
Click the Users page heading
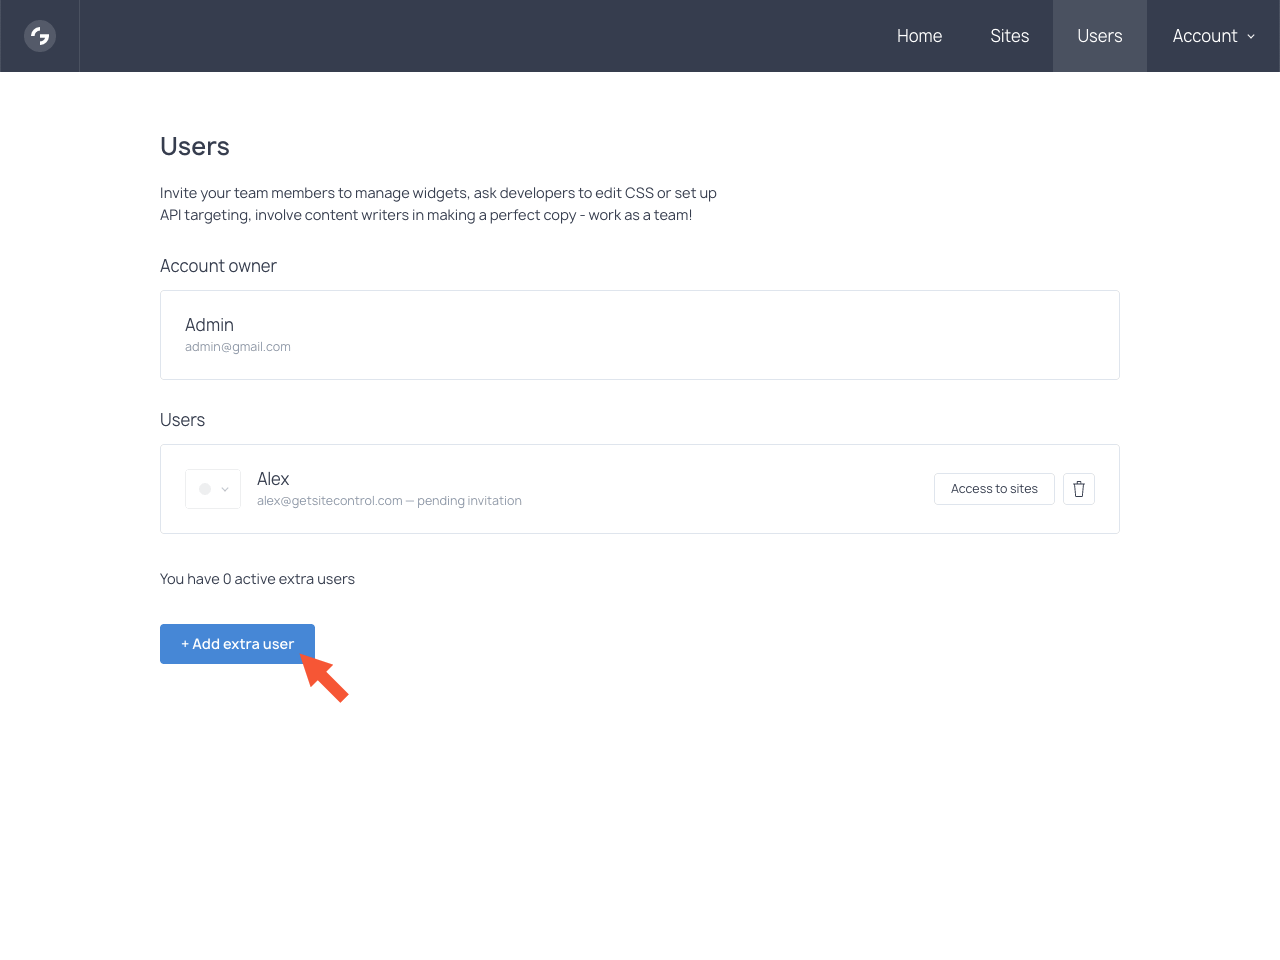click(195, 147)
